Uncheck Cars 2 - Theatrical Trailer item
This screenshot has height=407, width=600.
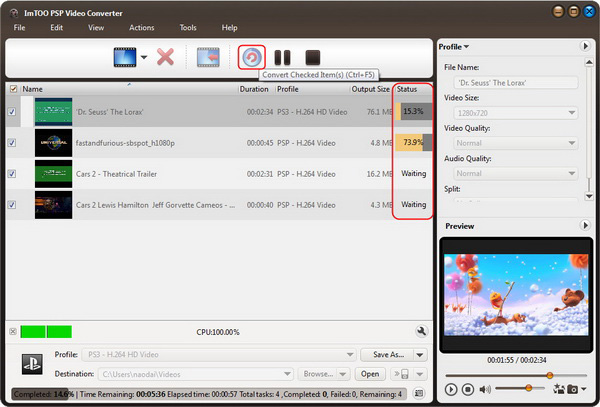pyautogui.click(x=12, y=174)
